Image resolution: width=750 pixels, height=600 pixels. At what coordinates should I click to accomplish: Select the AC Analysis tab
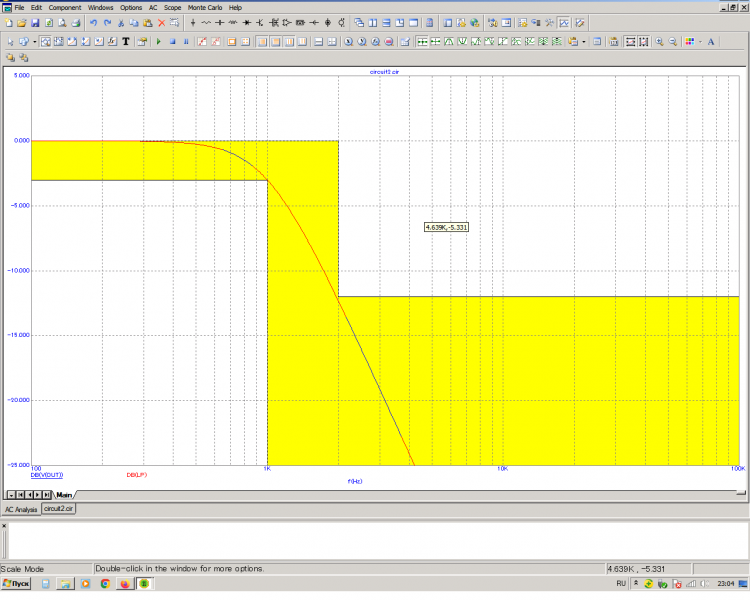tap(21, 508)
